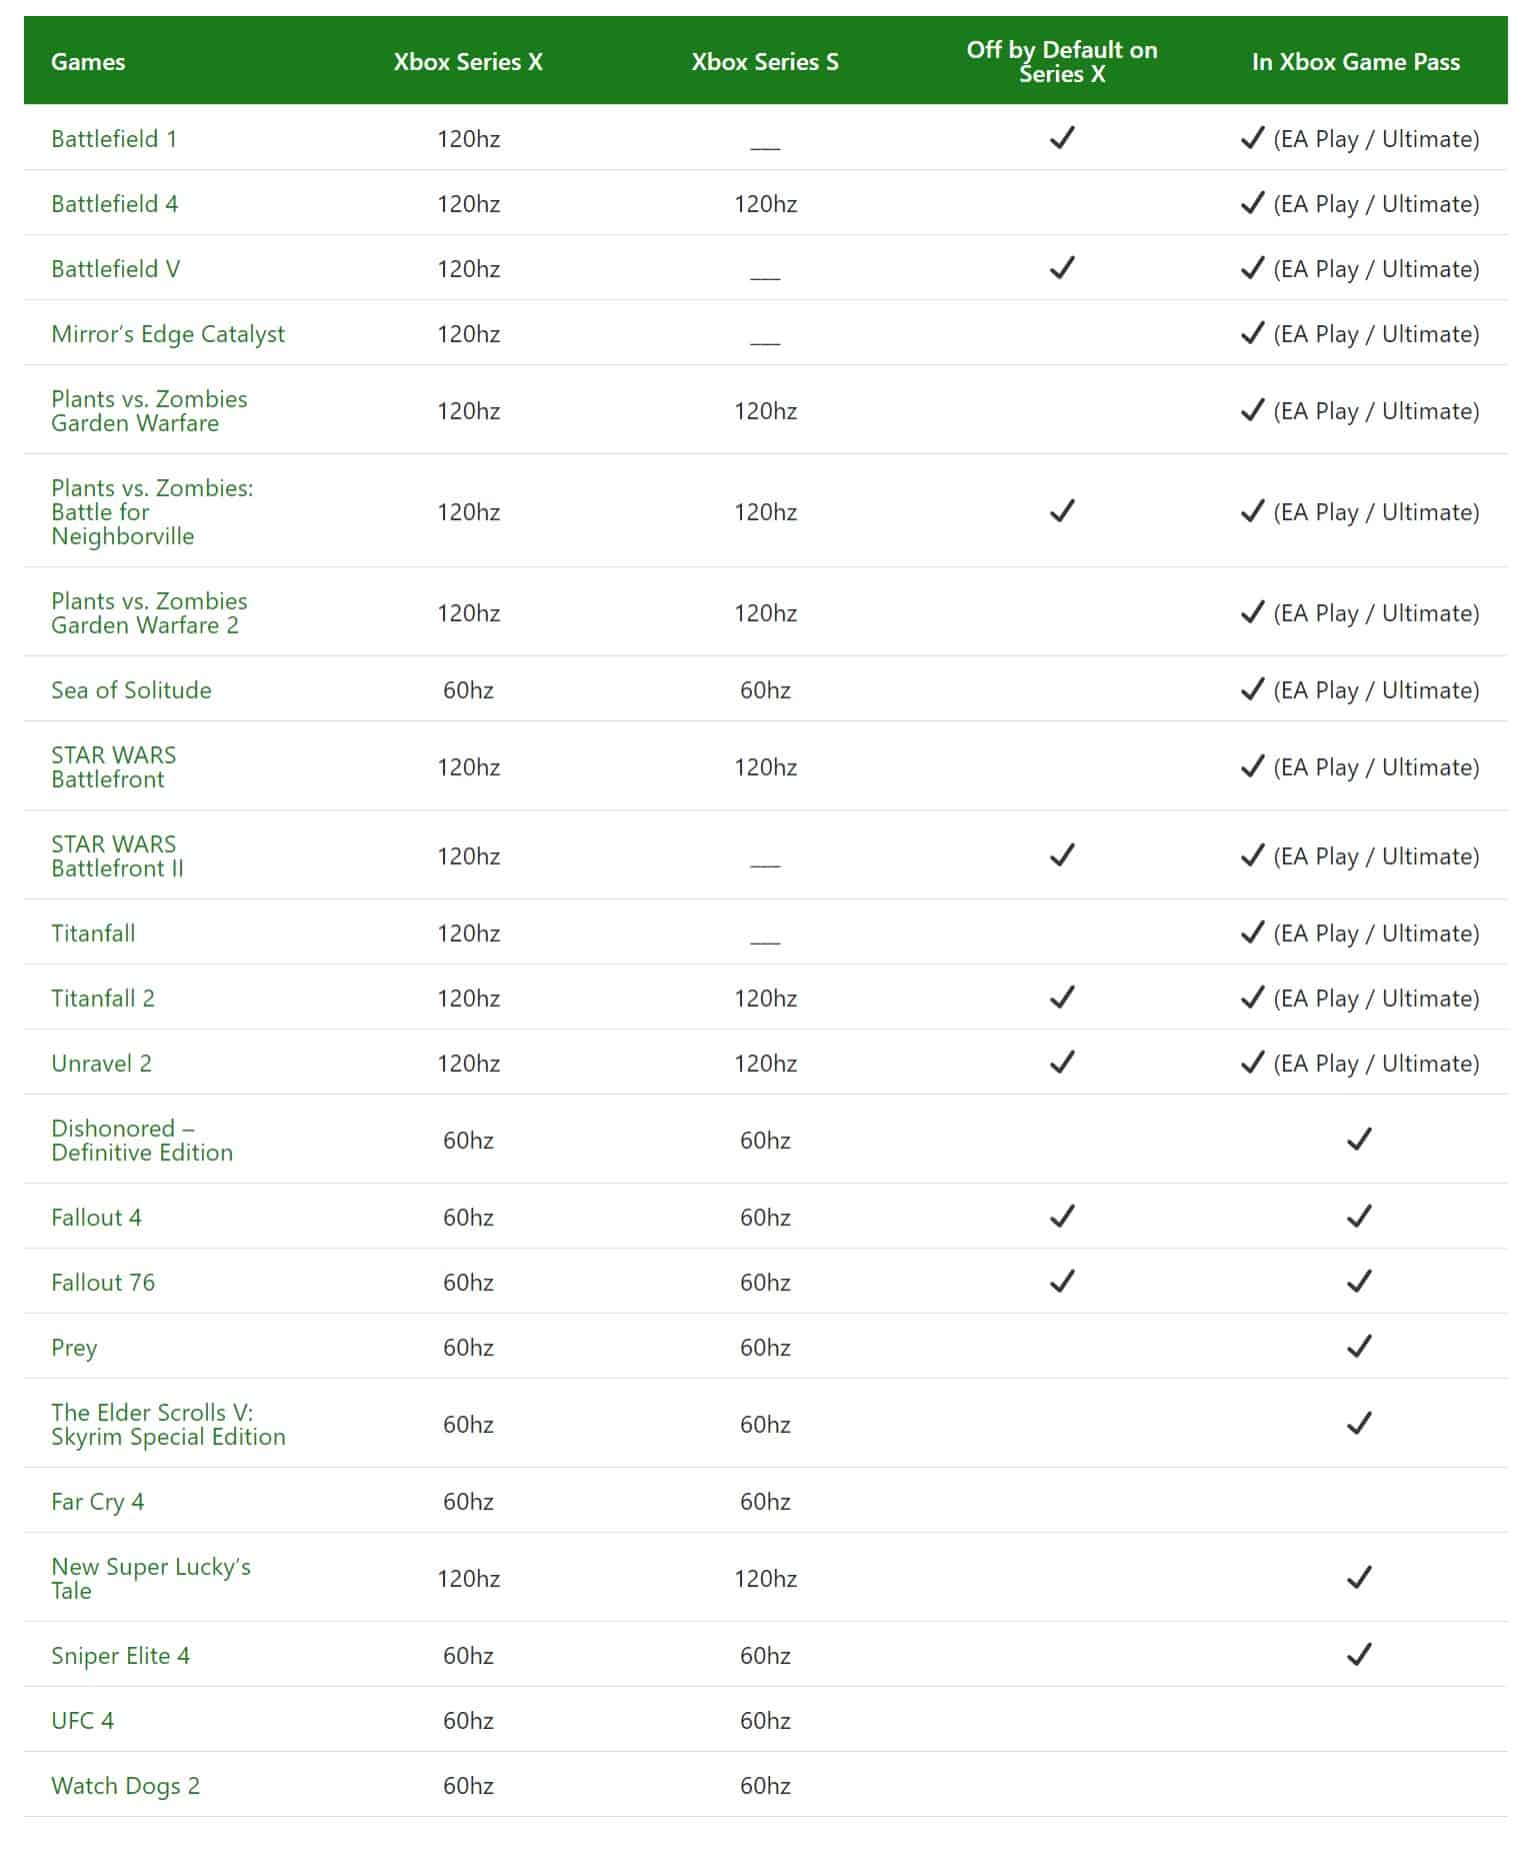
Task: Click the Game Pass EA Play checkmark for Titanfall
Action: pos(1252,933)
